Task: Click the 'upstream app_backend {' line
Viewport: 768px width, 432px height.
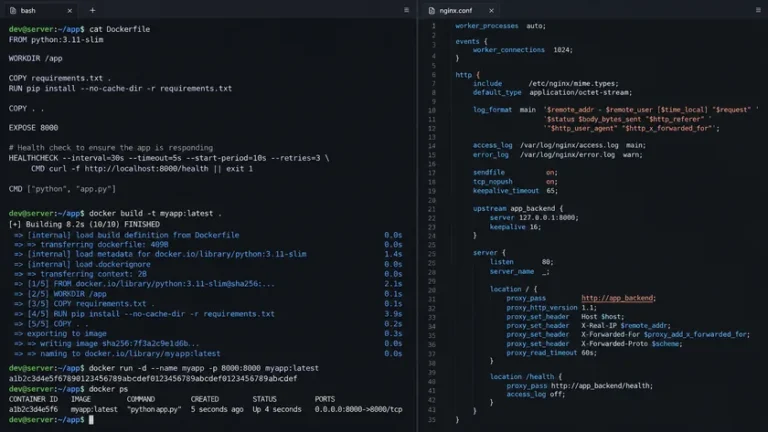Action: (518, 209)
